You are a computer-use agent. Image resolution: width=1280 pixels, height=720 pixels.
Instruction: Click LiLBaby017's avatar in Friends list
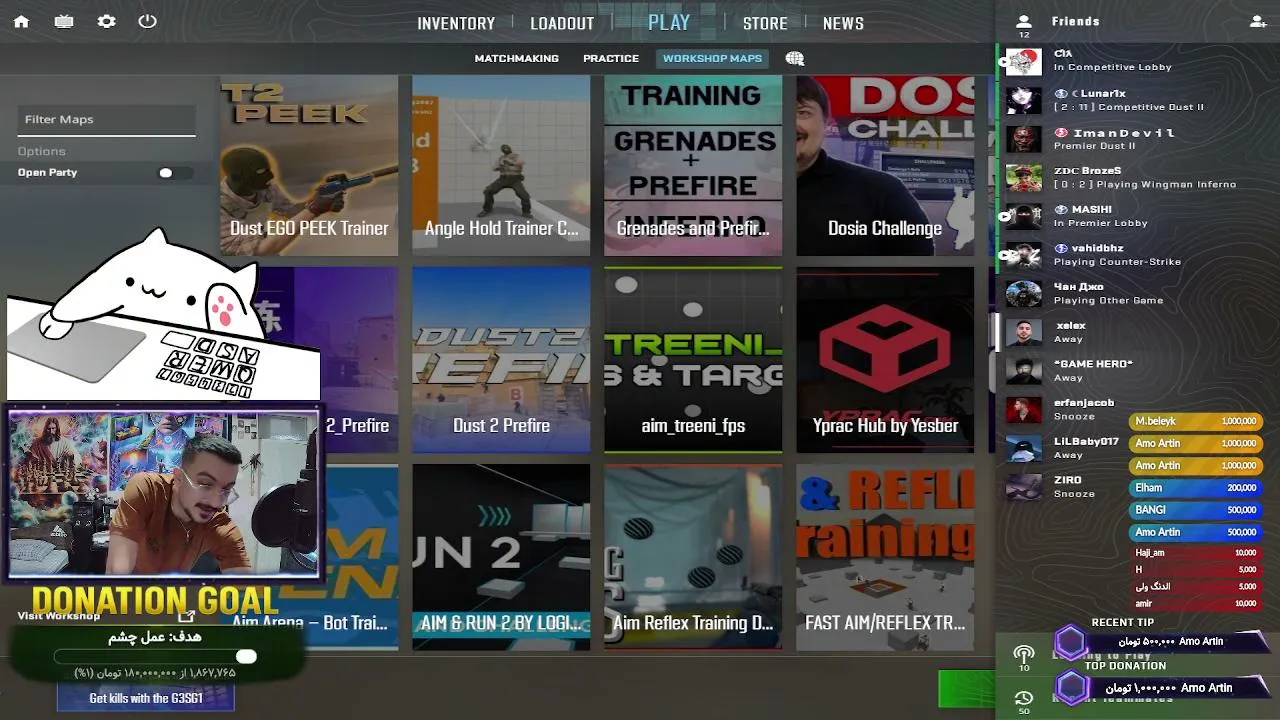(x=1023, y=448)
